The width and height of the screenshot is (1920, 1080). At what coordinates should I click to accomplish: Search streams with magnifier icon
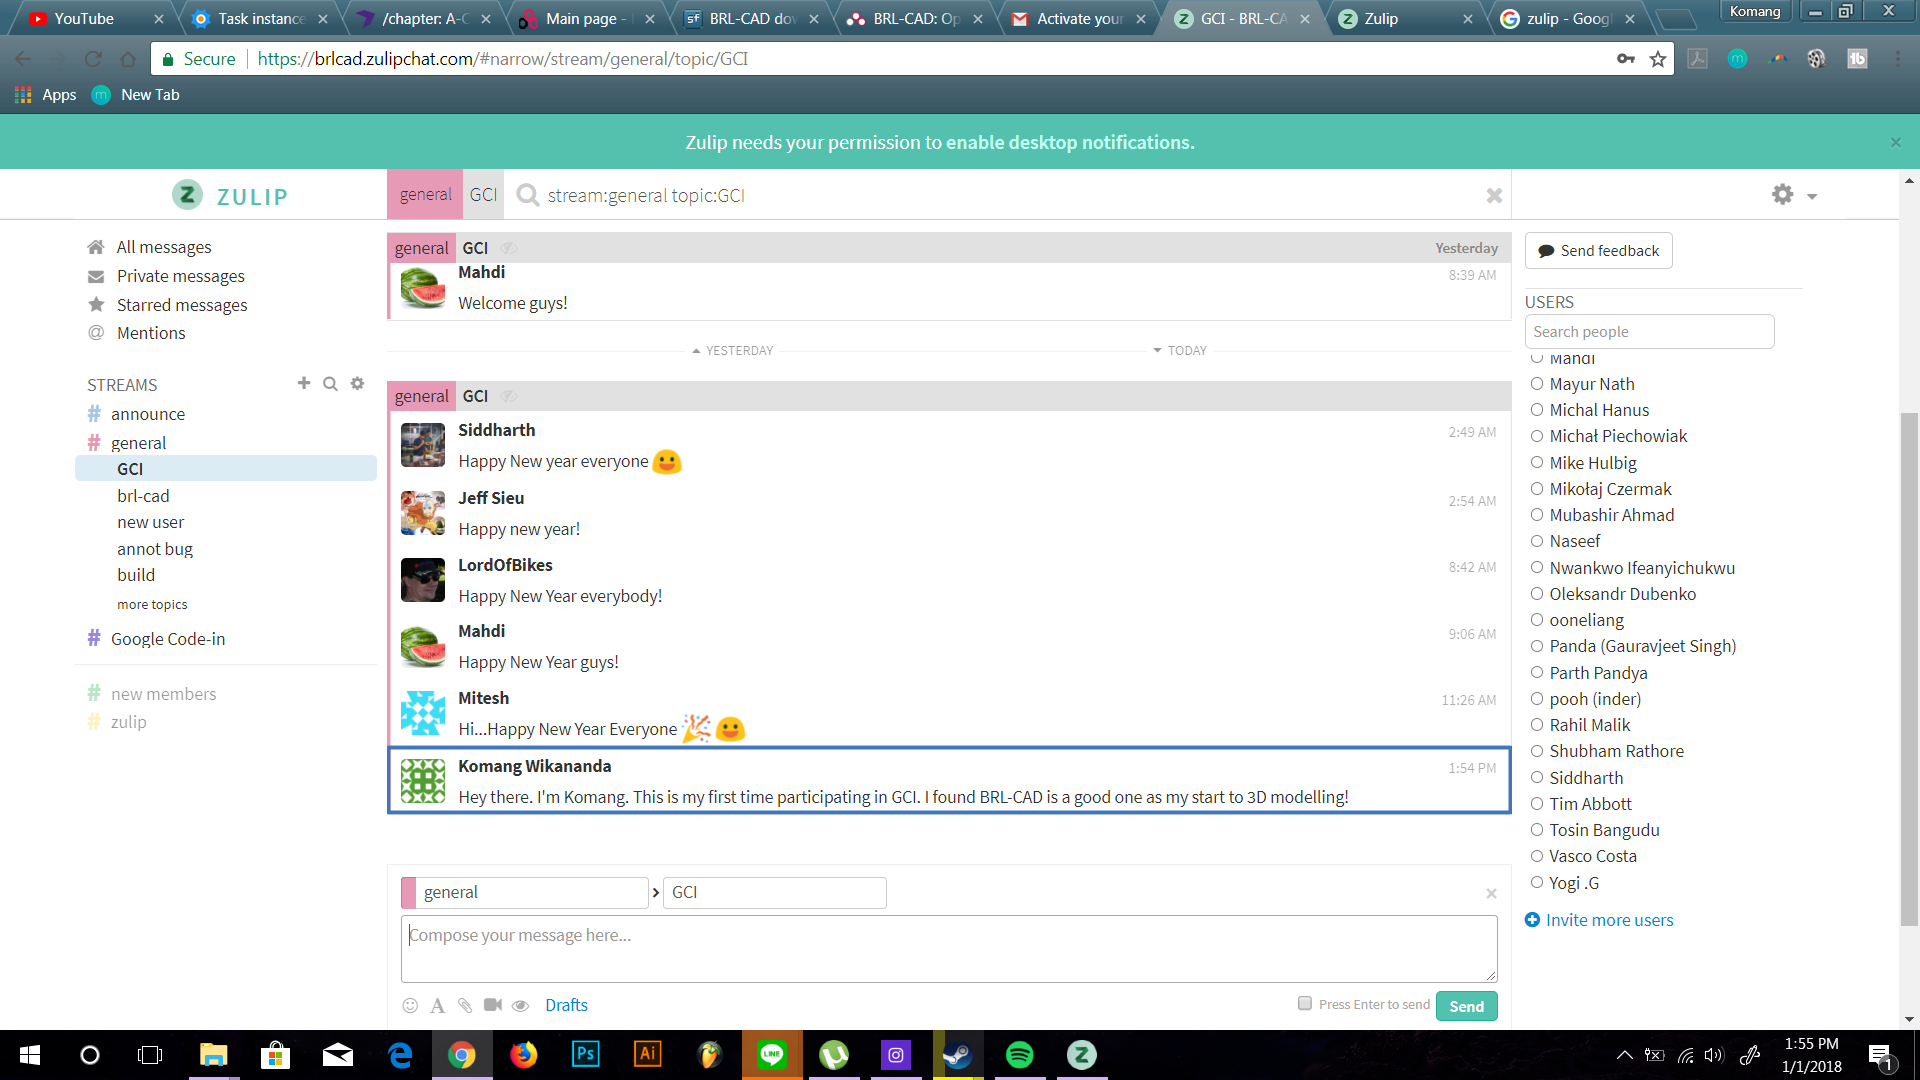tap(330, 384)
